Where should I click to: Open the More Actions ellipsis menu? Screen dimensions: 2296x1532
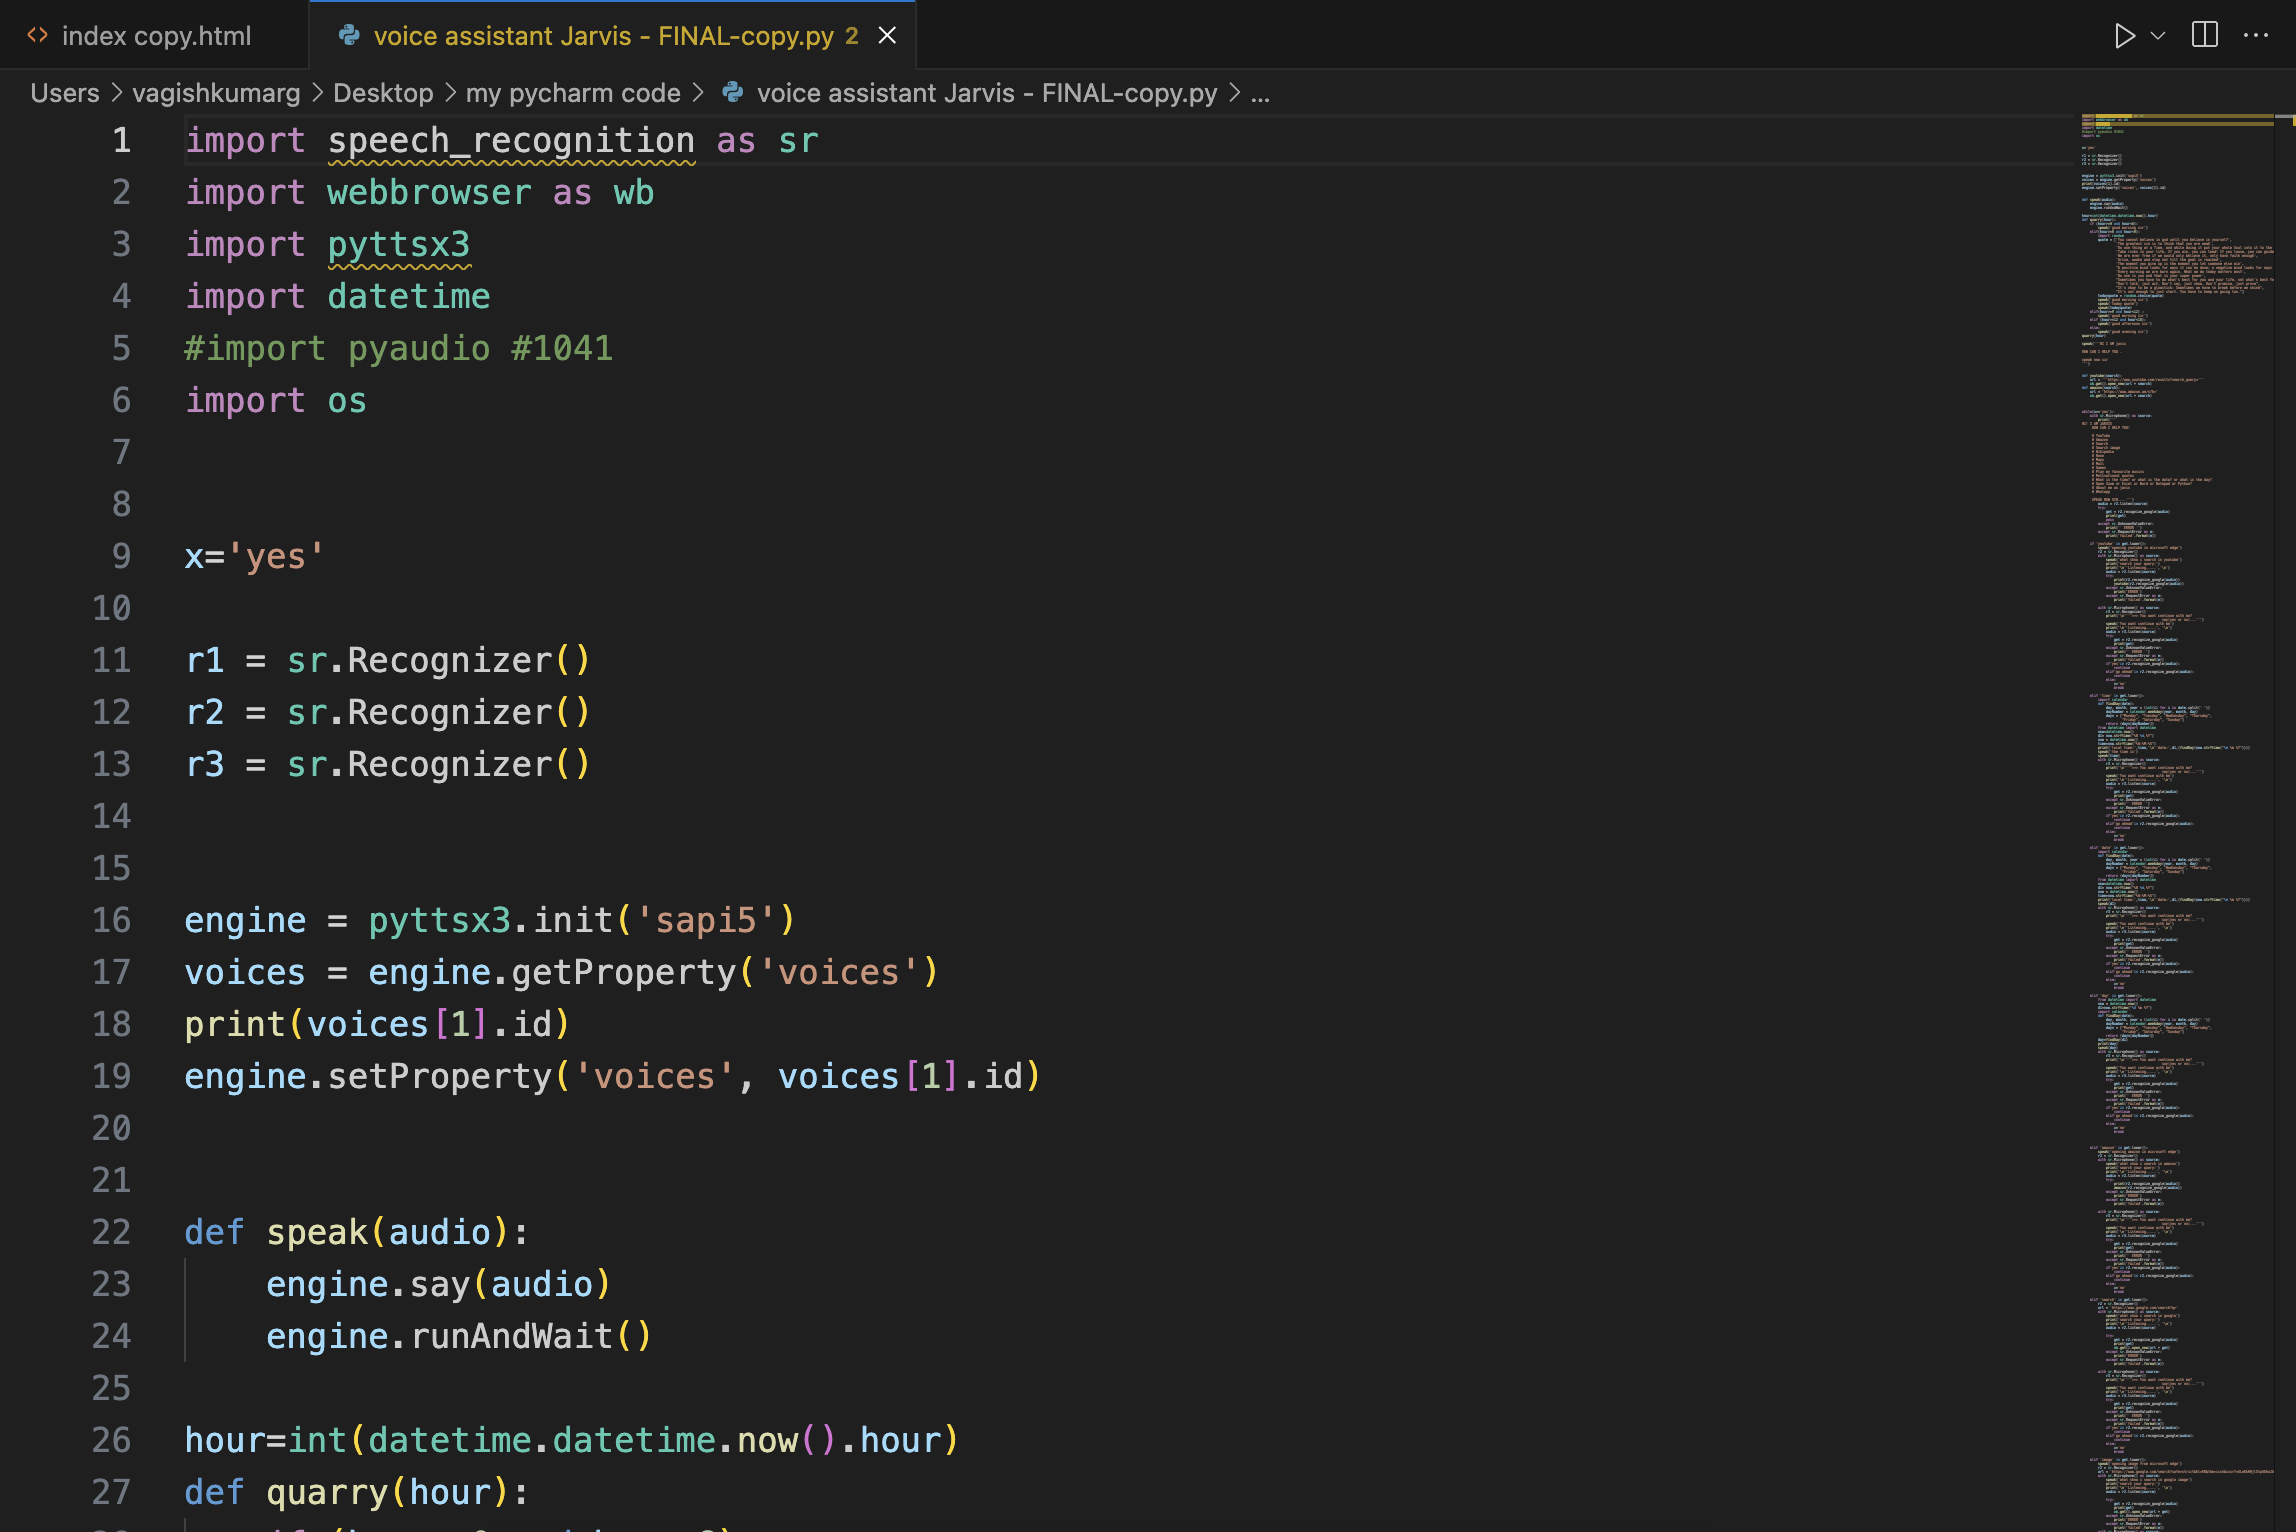click(x=2256, y=35)
